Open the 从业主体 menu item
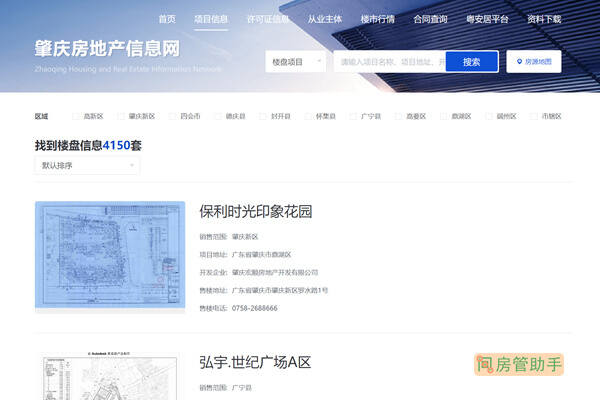The image size is (600, 400). point(325,19)
